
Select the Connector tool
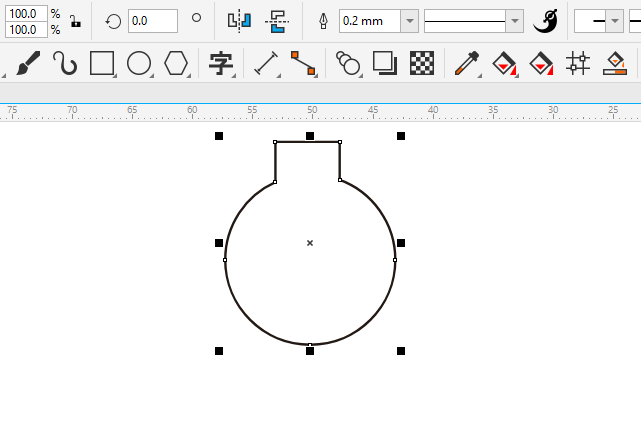coord(303,64)
